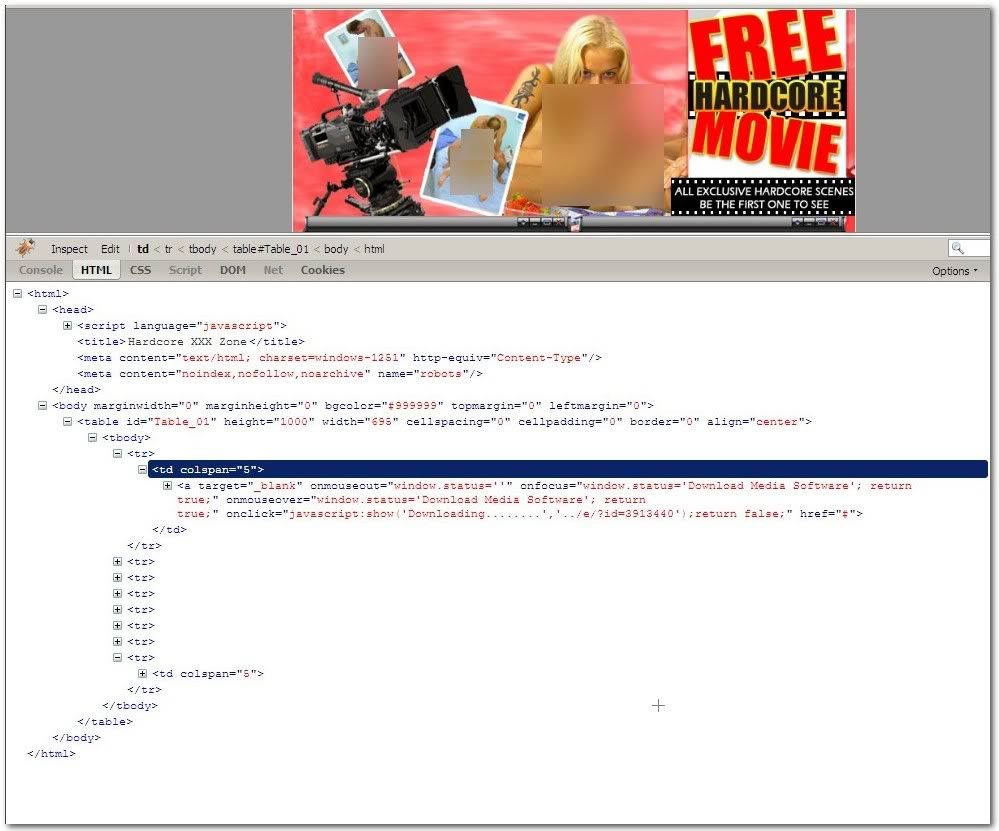Image resolution: width=999 pixels, height=831 pixels.
Task: Collapse the root html node
Action: click(x=17, y=294)
